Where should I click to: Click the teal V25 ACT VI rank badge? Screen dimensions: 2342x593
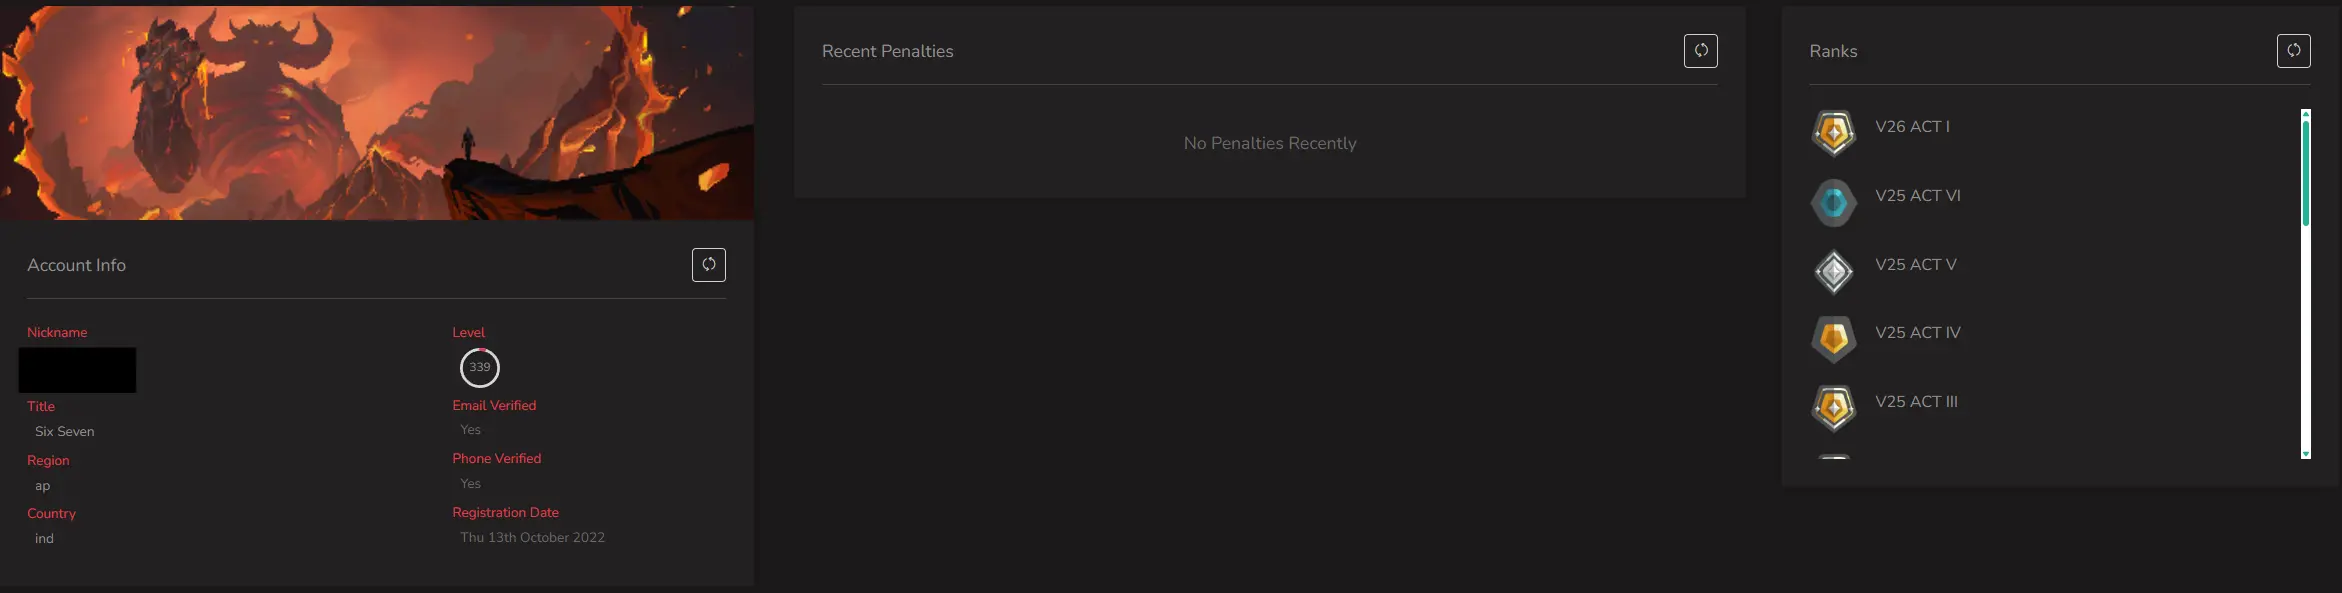pos(1834,203)
